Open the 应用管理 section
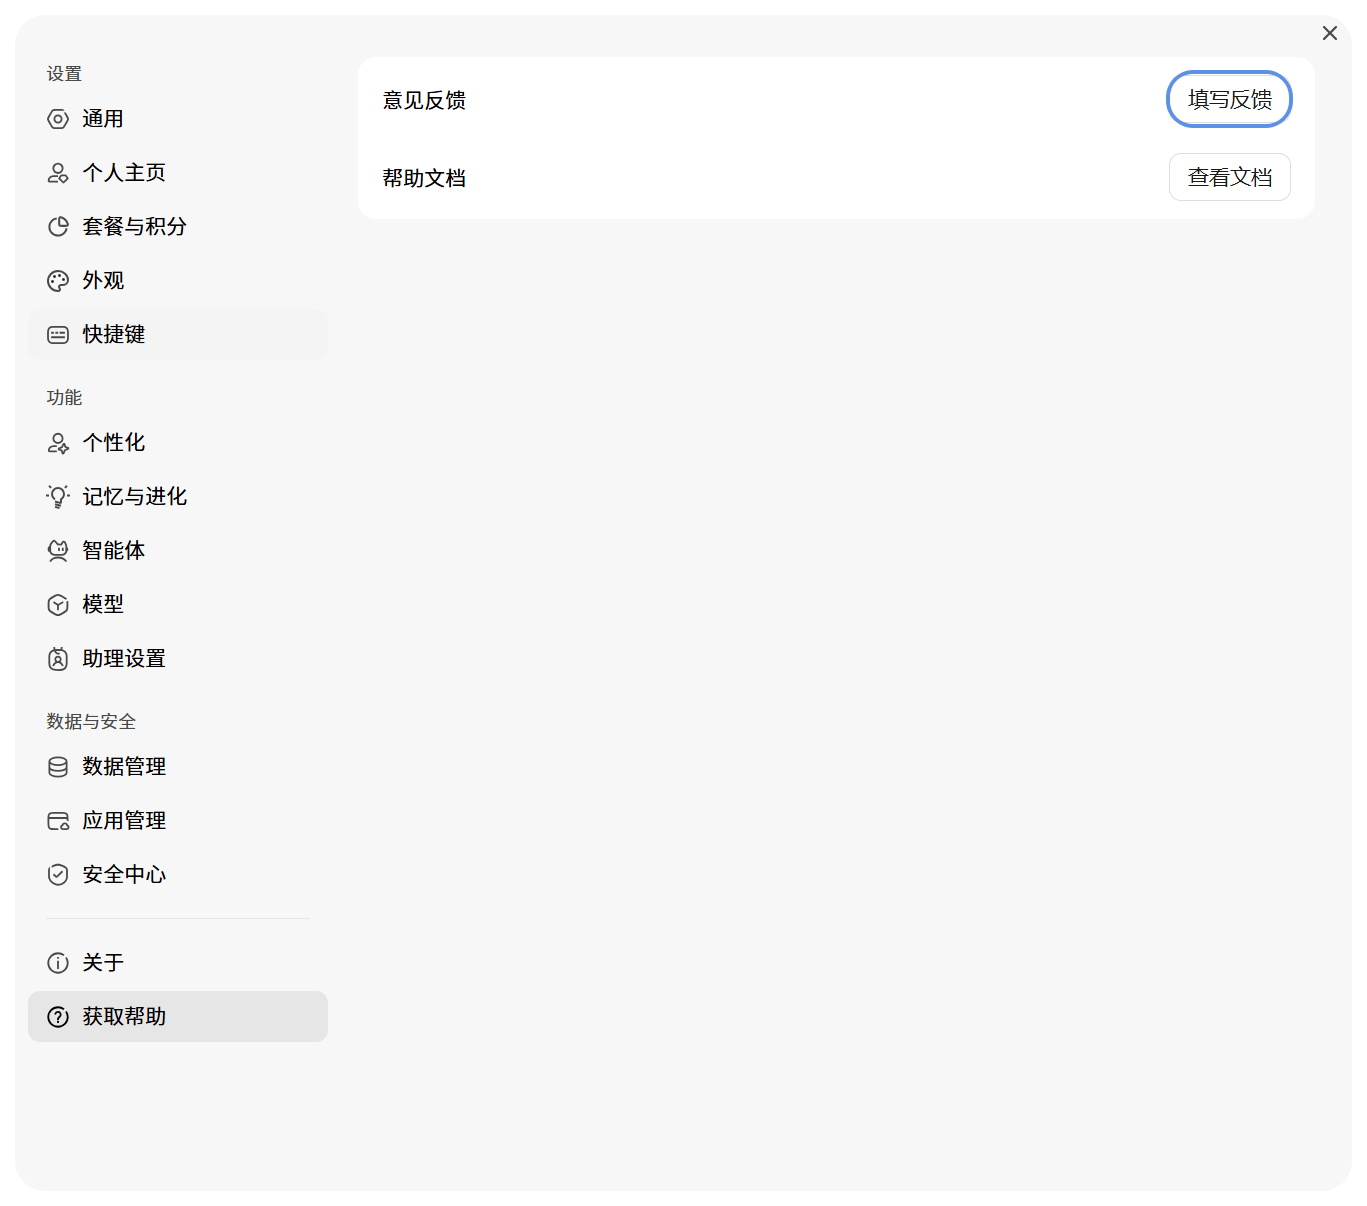 [178, 821]
